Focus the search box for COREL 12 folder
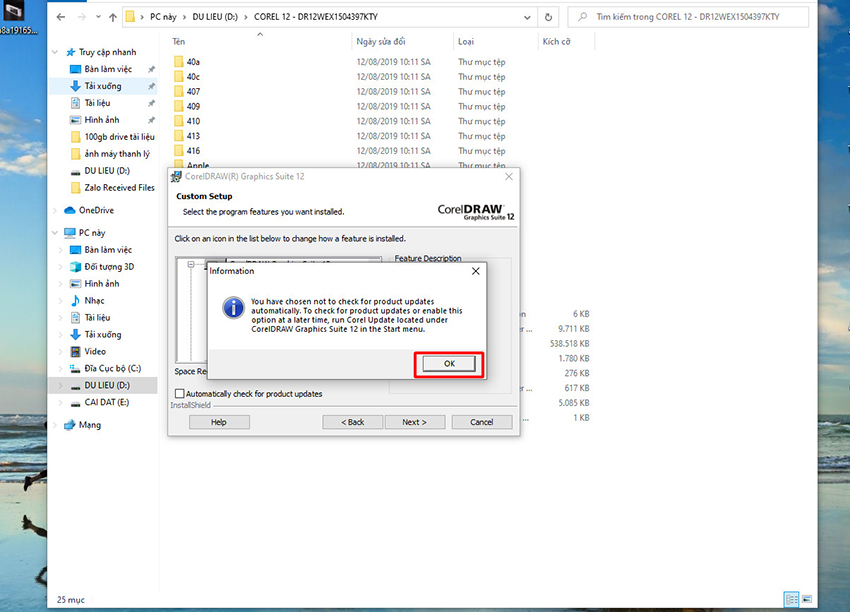The image size is (850, 612). point(688,17)
